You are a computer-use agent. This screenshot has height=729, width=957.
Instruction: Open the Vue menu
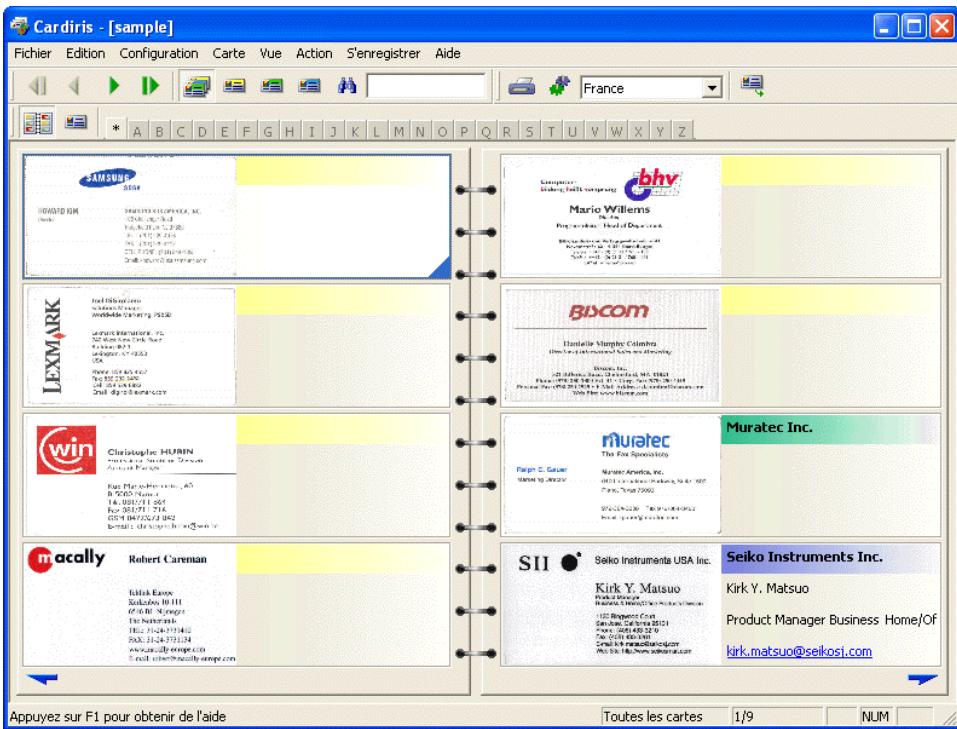click(270, 54)
